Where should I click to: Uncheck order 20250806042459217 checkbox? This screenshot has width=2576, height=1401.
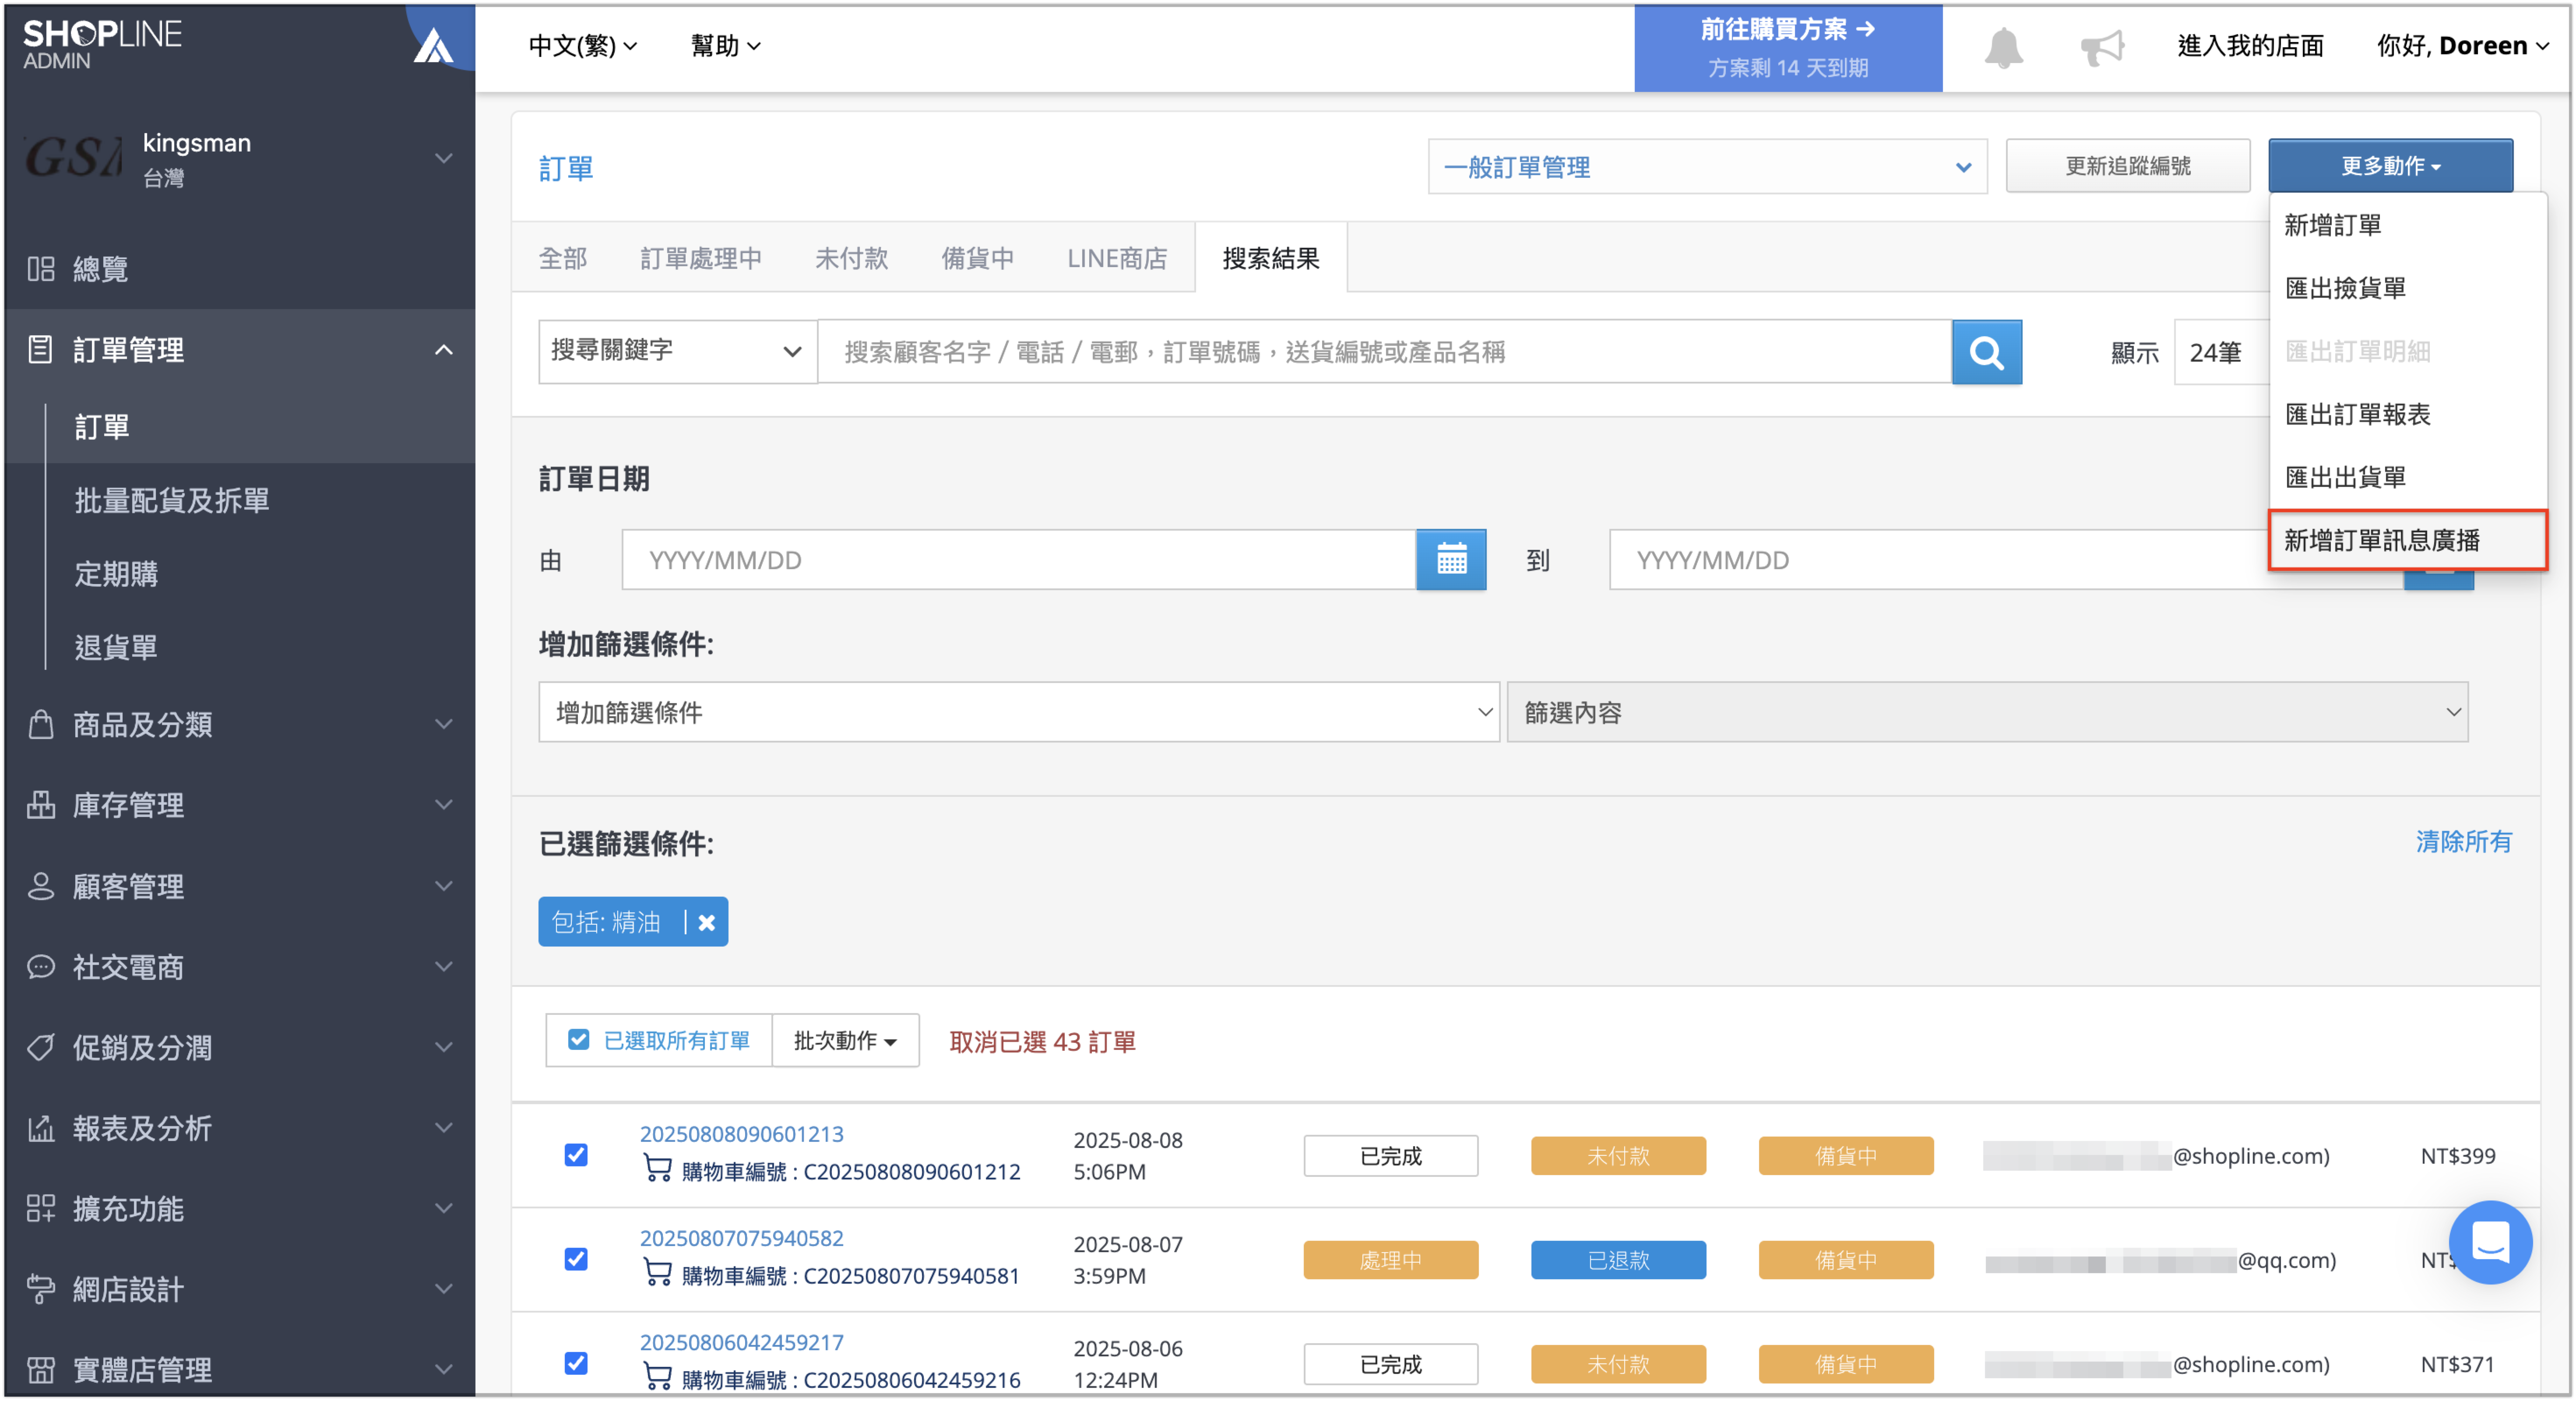point(576,1362)
